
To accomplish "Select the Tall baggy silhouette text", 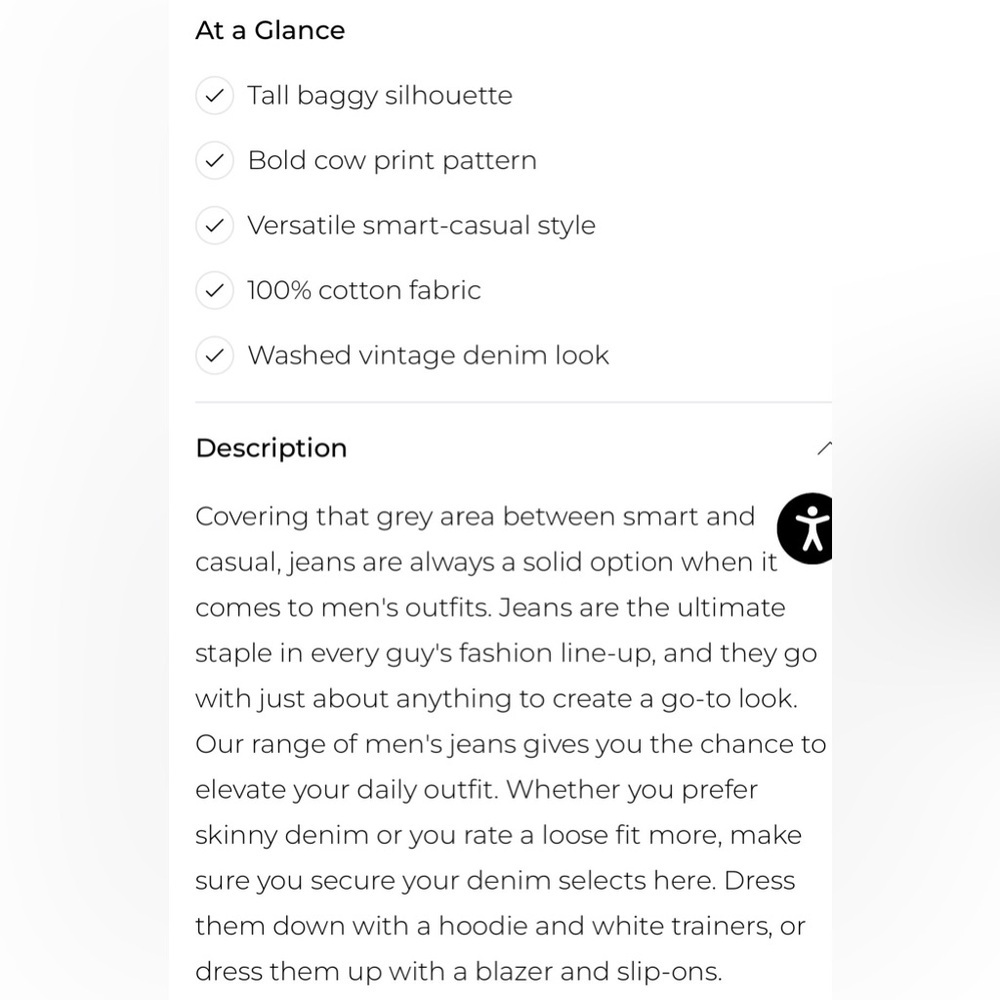I will 380,96.
